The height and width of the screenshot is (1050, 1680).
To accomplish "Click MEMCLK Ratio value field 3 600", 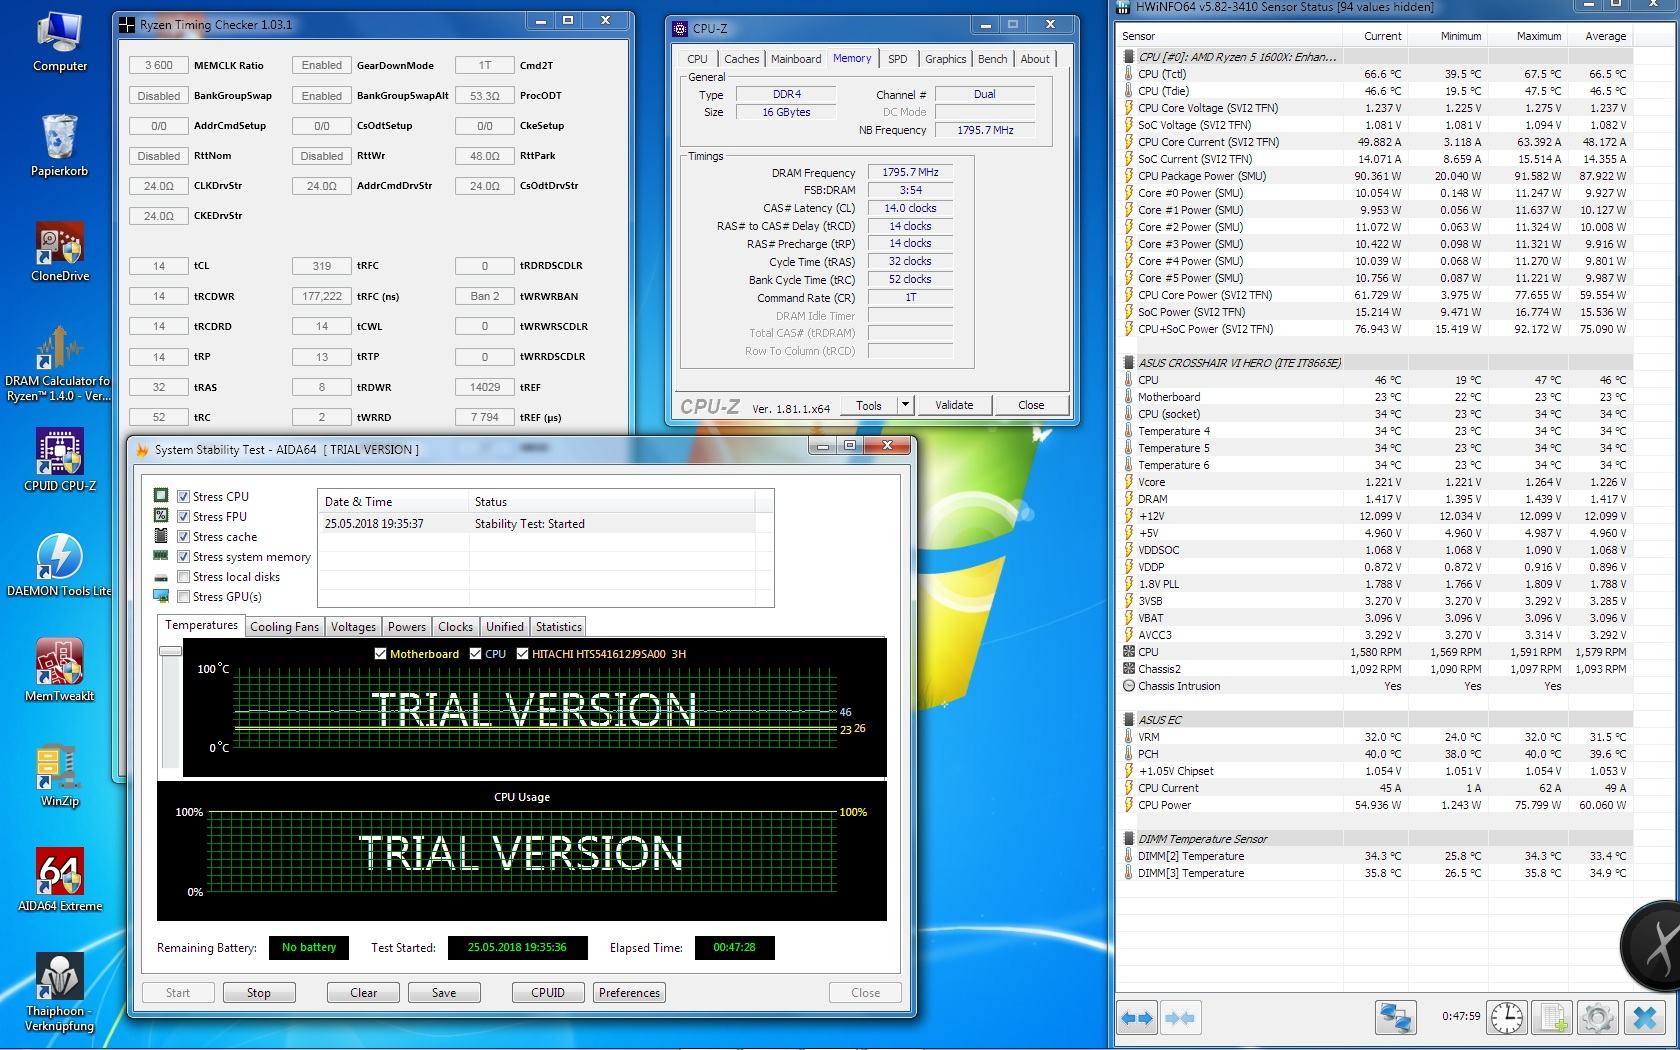I will [158, 65].
